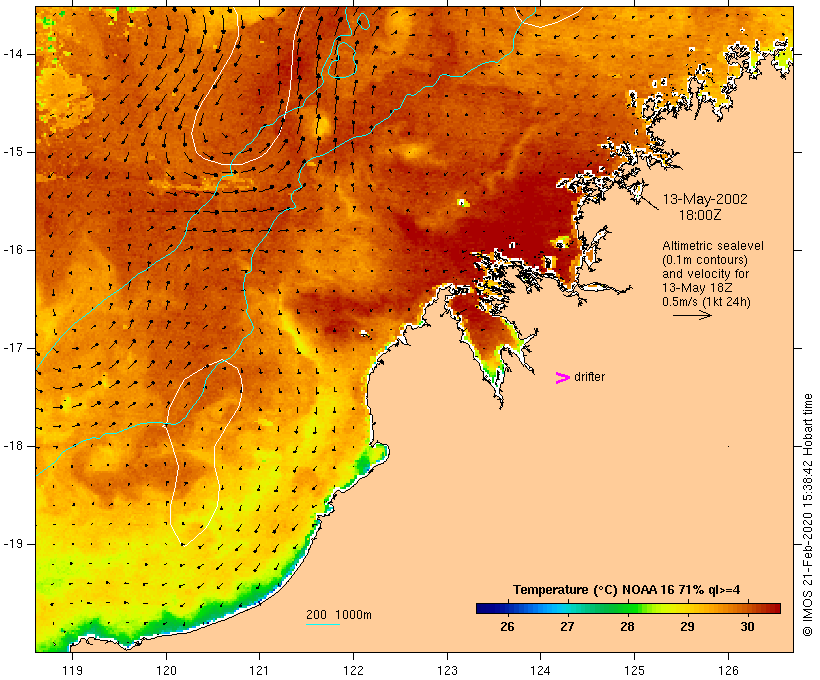Click the '126' longitude axis label
The width and height of the screenshot is (820, 680).
pyautogui.click(x=728, y=670)
